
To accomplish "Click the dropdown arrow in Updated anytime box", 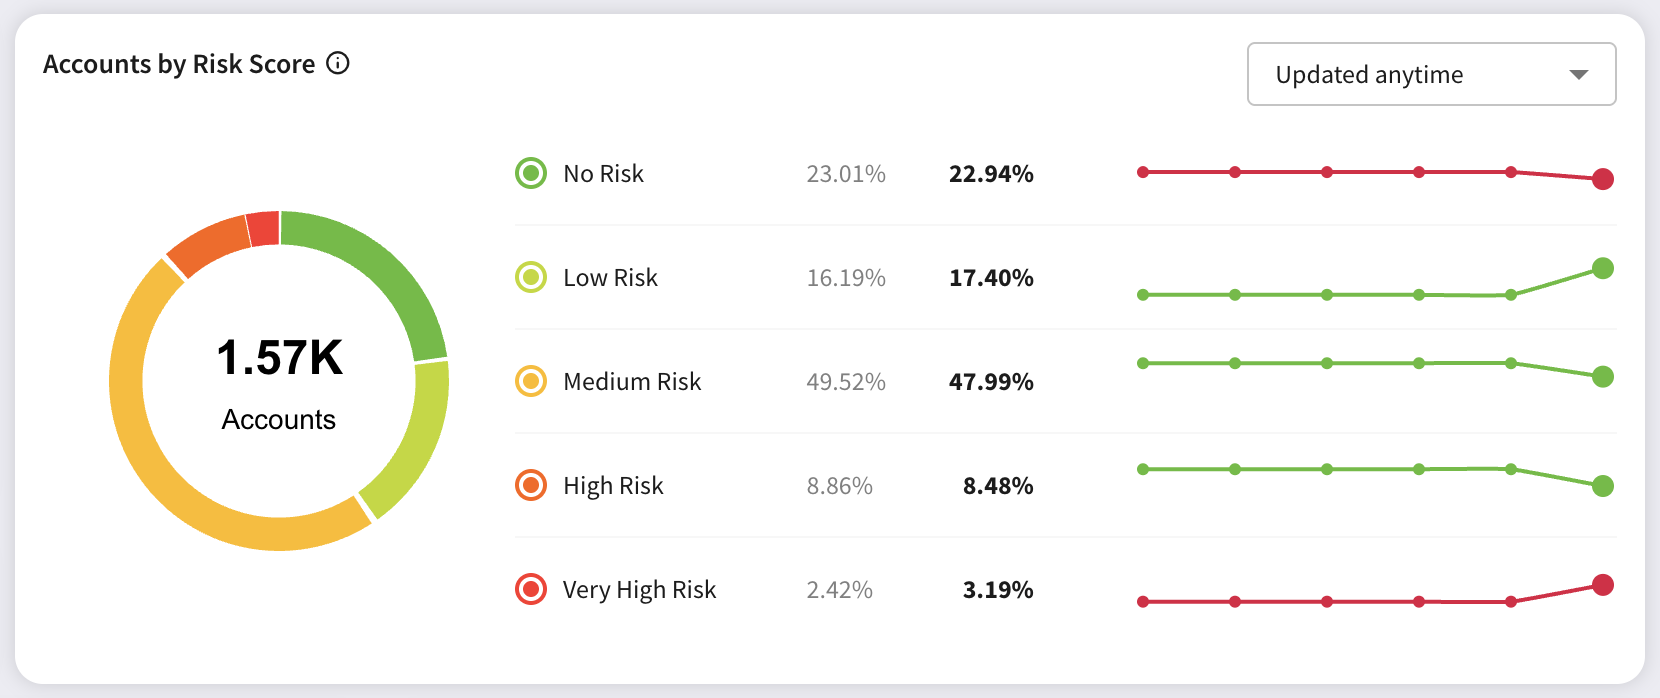I will 1579,75.
